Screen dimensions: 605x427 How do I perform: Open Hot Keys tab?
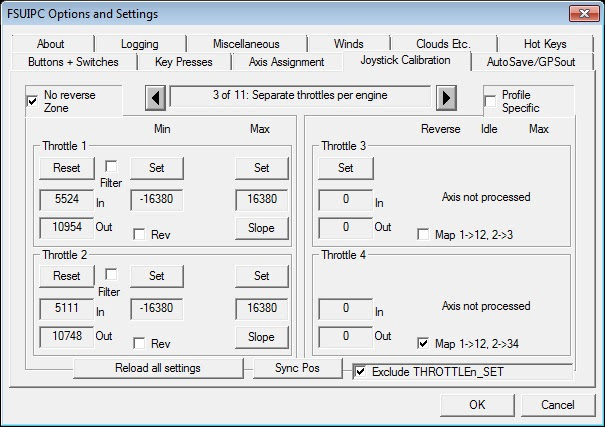click(x=545, y=44)
